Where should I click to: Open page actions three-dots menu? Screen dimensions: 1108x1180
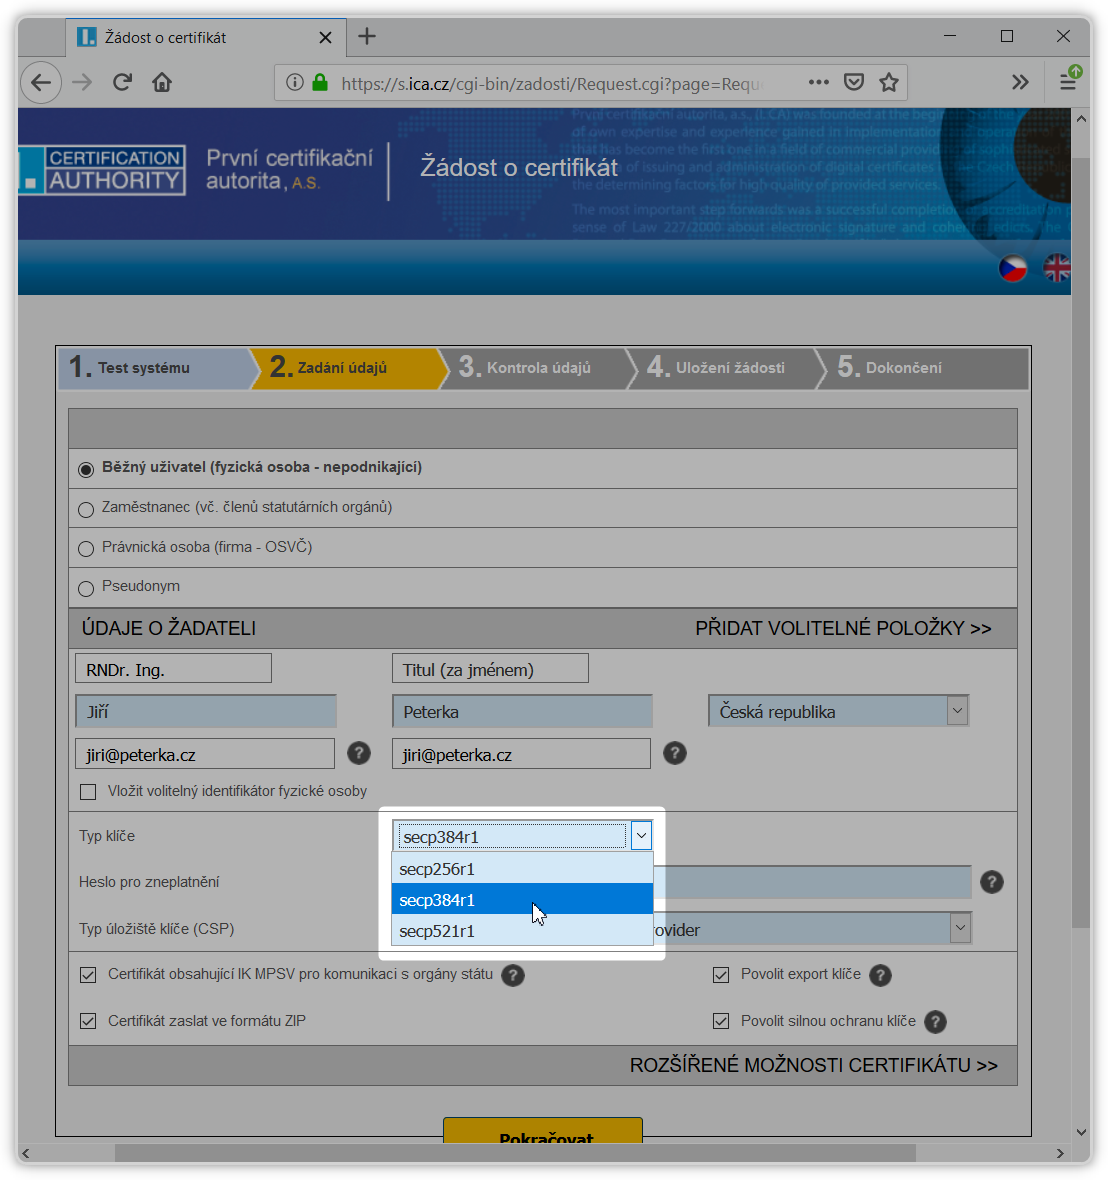(x=819, y=82)
